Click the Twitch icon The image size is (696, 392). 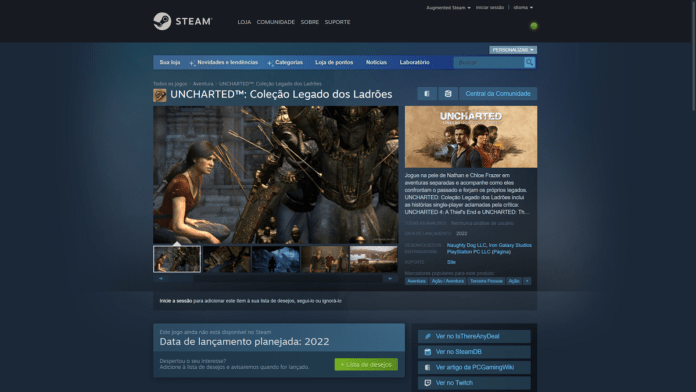tap(427, 383)
